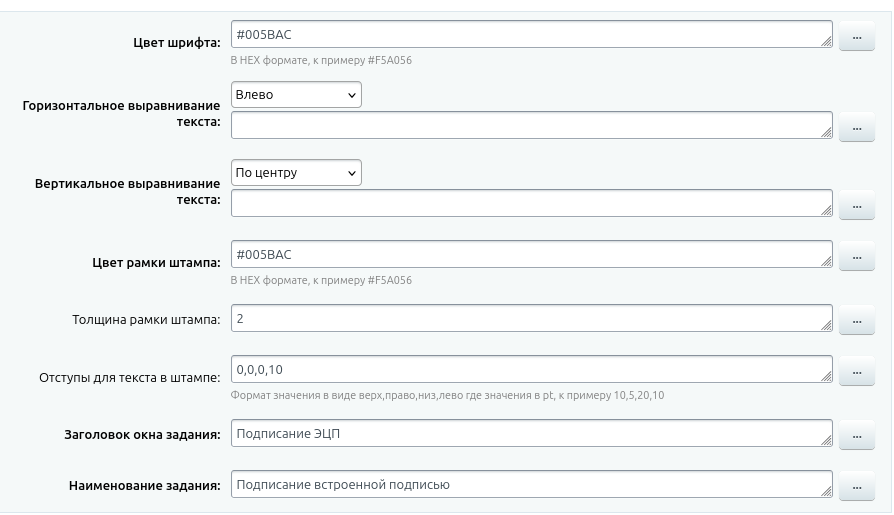This screenshot has width=894, height=515.
Task: Focus the 'Цвет рамки штампа' hex field
Action: click(530, 254)
